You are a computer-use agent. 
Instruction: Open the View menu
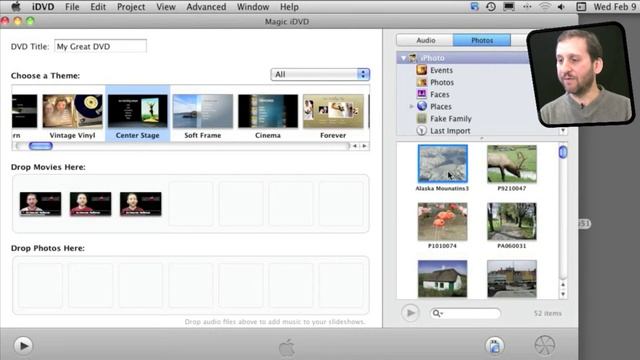tap(166, 7)
